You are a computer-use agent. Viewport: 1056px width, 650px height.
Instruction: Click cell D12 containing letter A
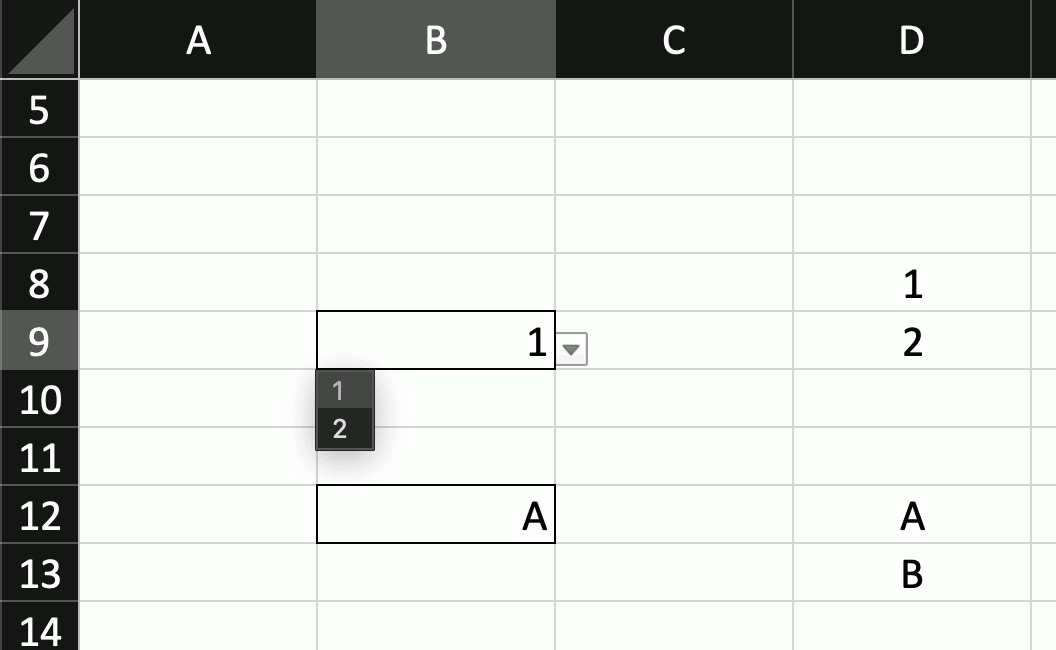click(x=911, y=515)
